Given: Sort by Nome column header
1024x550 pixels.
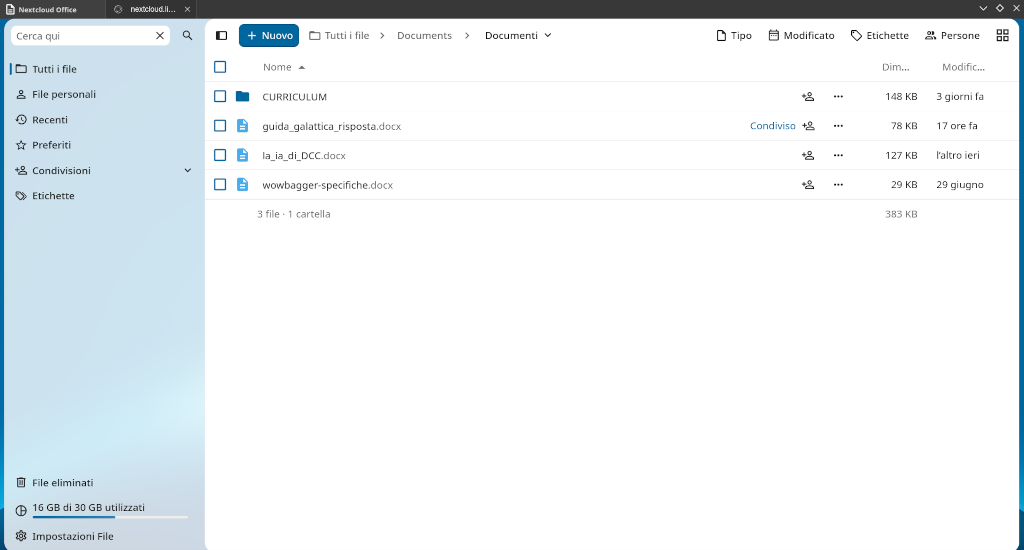Looking at the screenshot, I should [x=283, y=67].
